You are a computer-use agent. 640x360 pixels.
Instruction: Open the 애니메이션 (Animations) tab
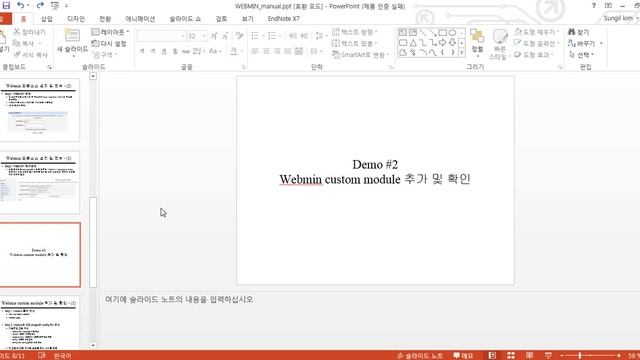(x=140, y=19)
